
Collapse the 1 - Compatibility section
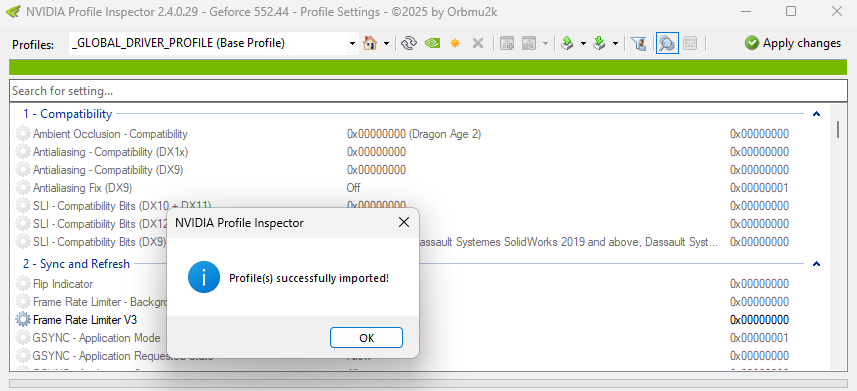click(x=816, y=114)
